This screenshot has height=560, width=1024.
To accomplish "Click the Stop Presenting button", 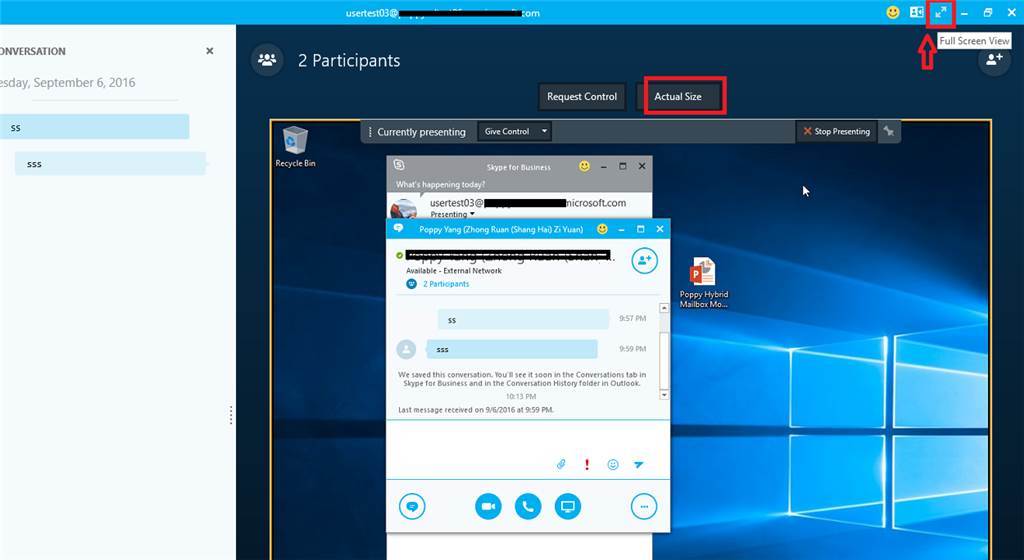I will [x=837, y=131].
